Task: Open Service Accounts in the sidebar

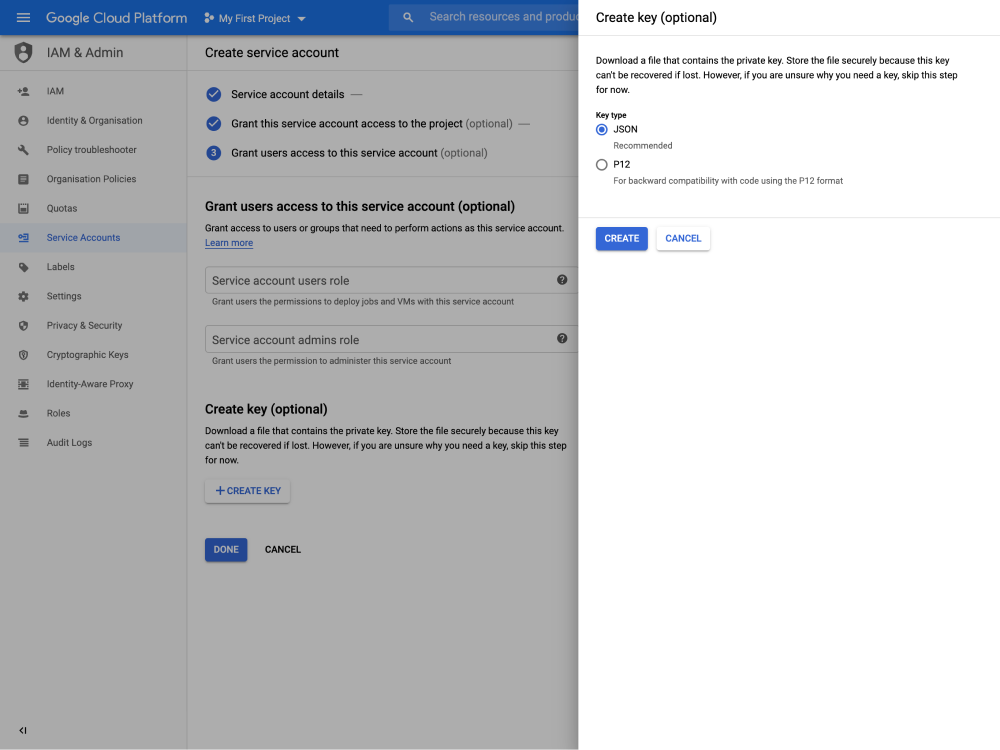Action: tap(83, 238)
